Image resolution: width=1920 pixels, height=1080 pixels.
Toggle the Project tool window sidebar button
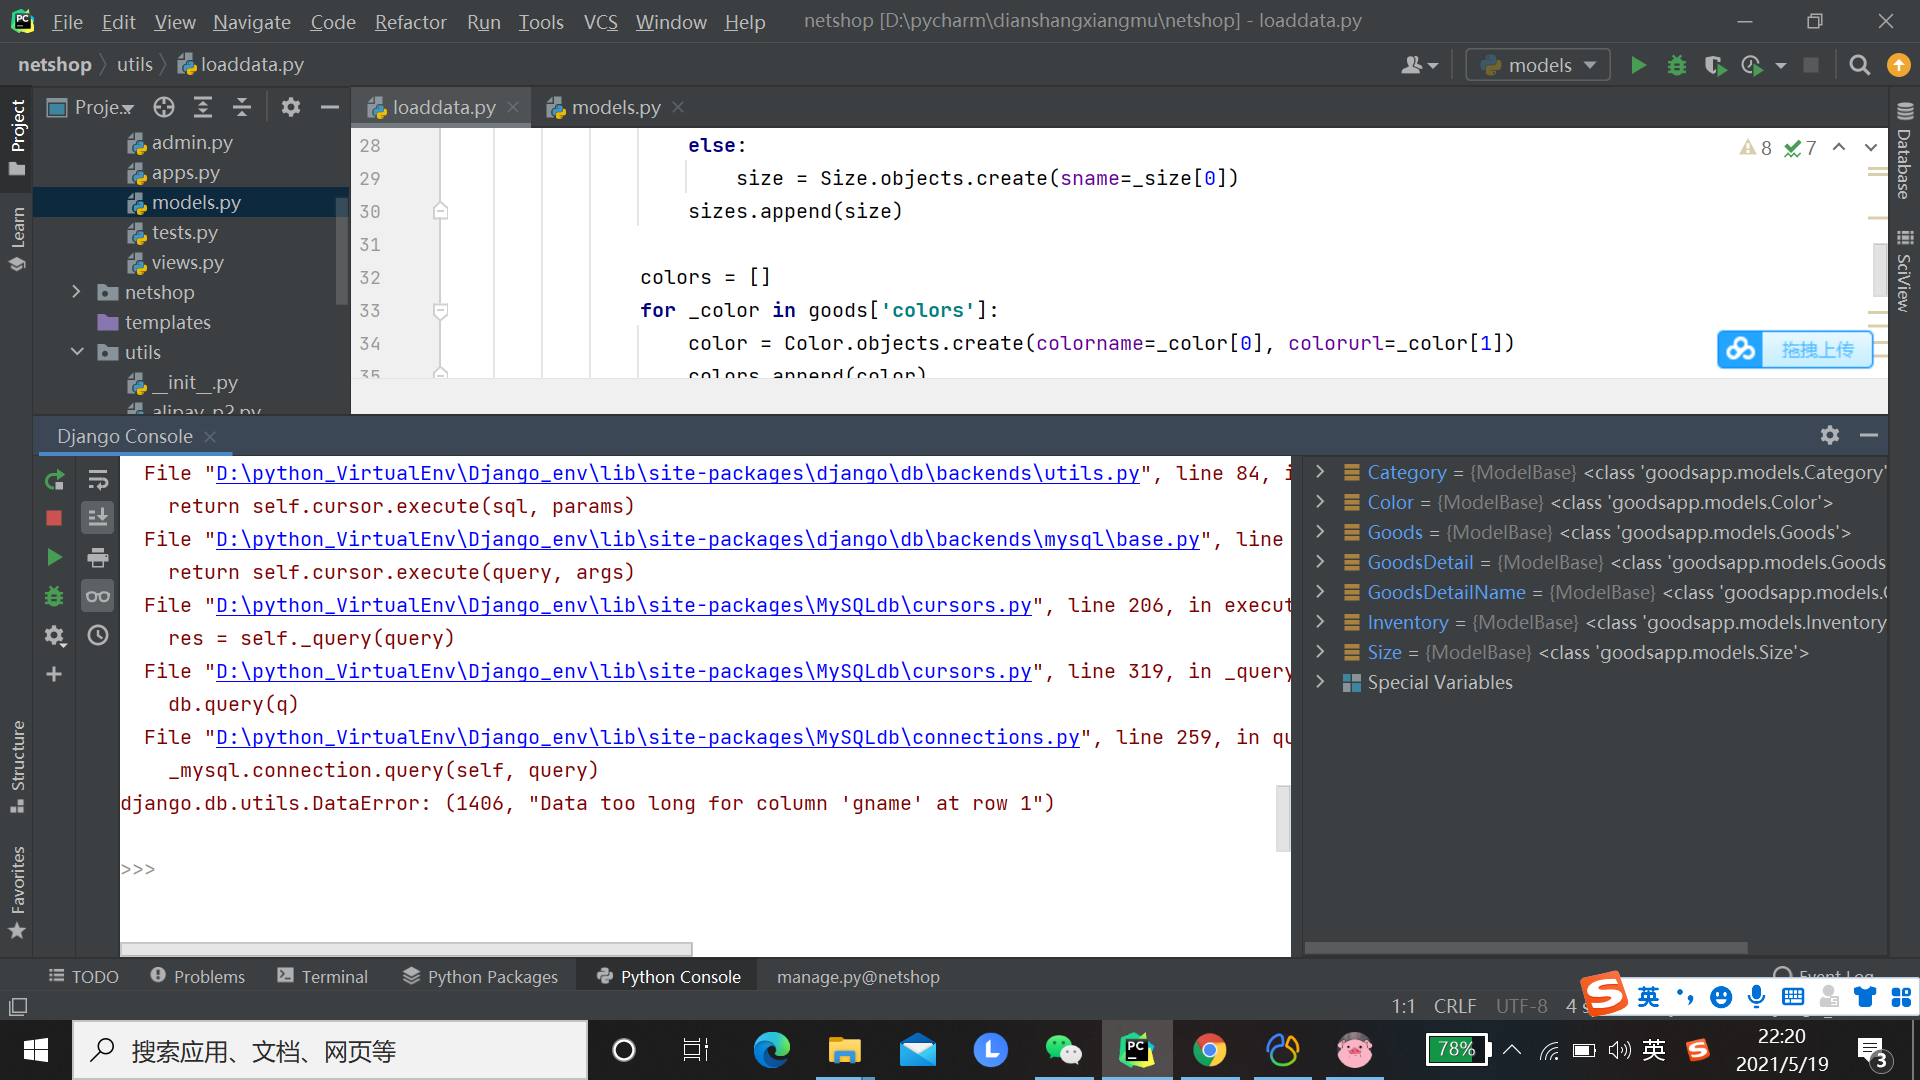click(x=17, y=136)
